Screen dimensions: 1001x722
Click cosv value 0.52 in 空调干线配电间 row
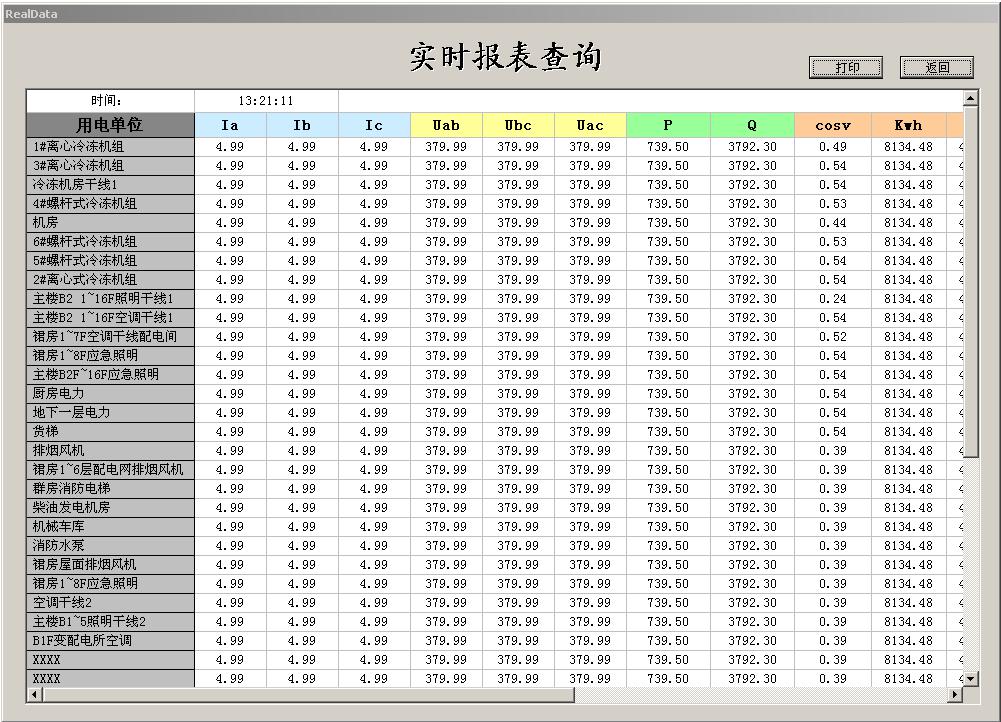pos(833,337)
